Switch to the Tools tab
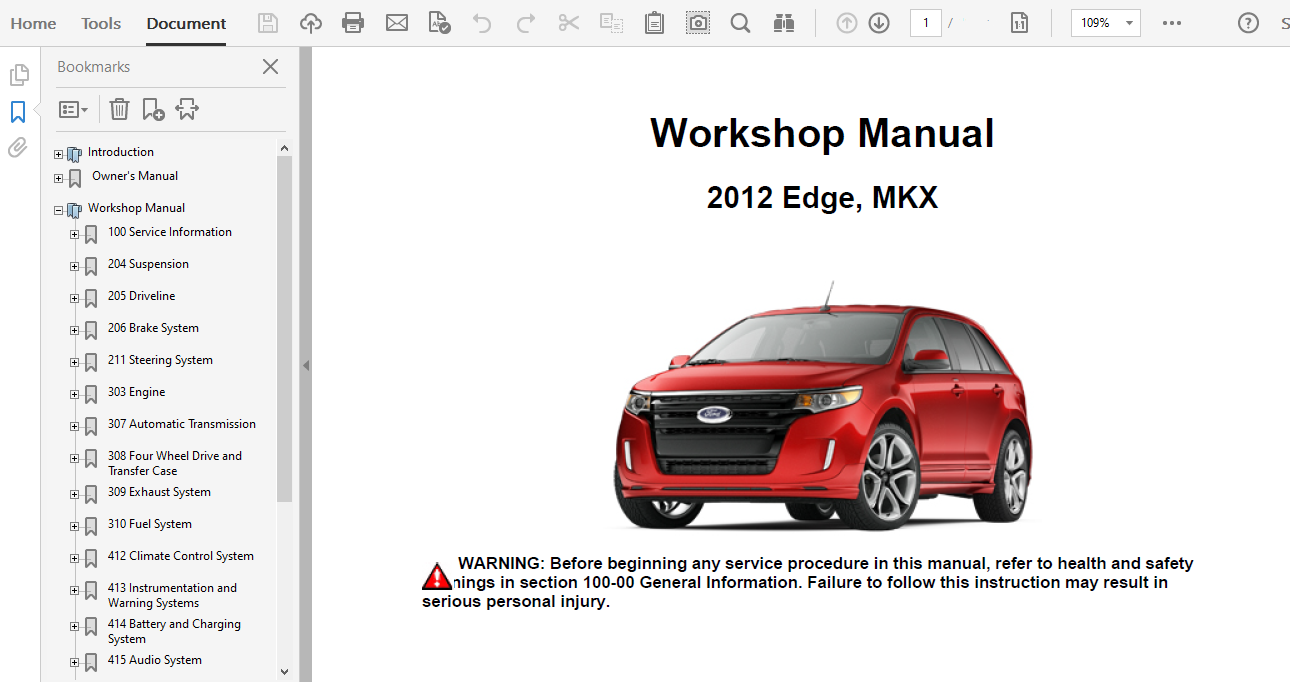This screenshot has height=682, width=1290. 101,23
